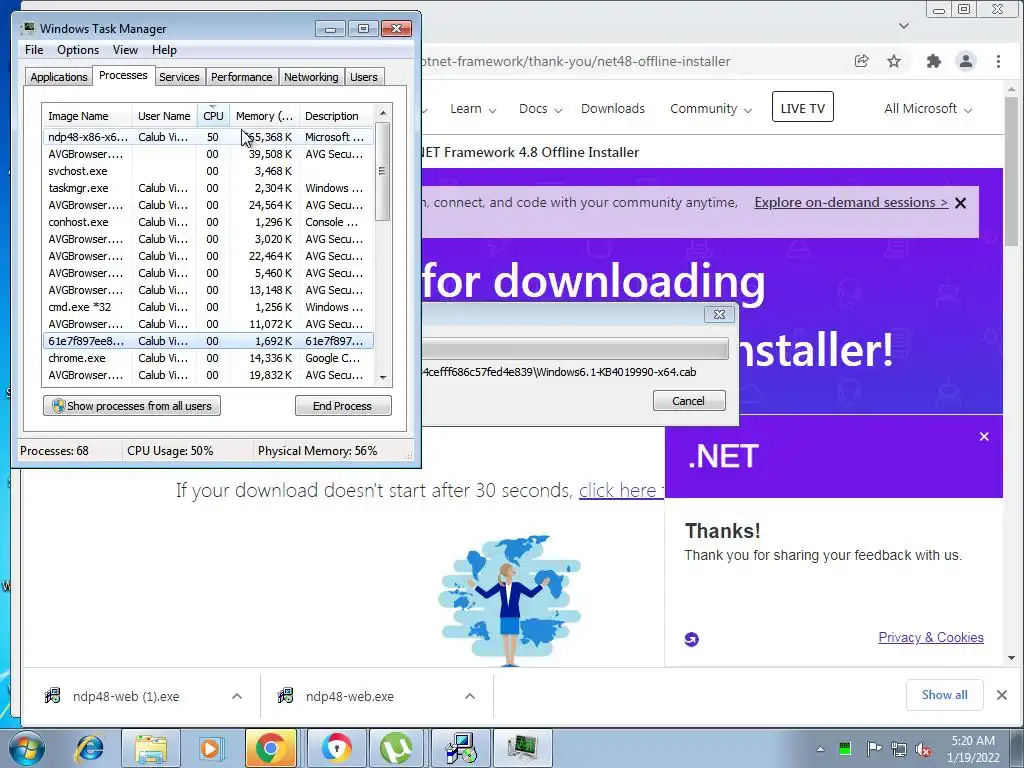Close the .NET feedback panel

(984, 436)
